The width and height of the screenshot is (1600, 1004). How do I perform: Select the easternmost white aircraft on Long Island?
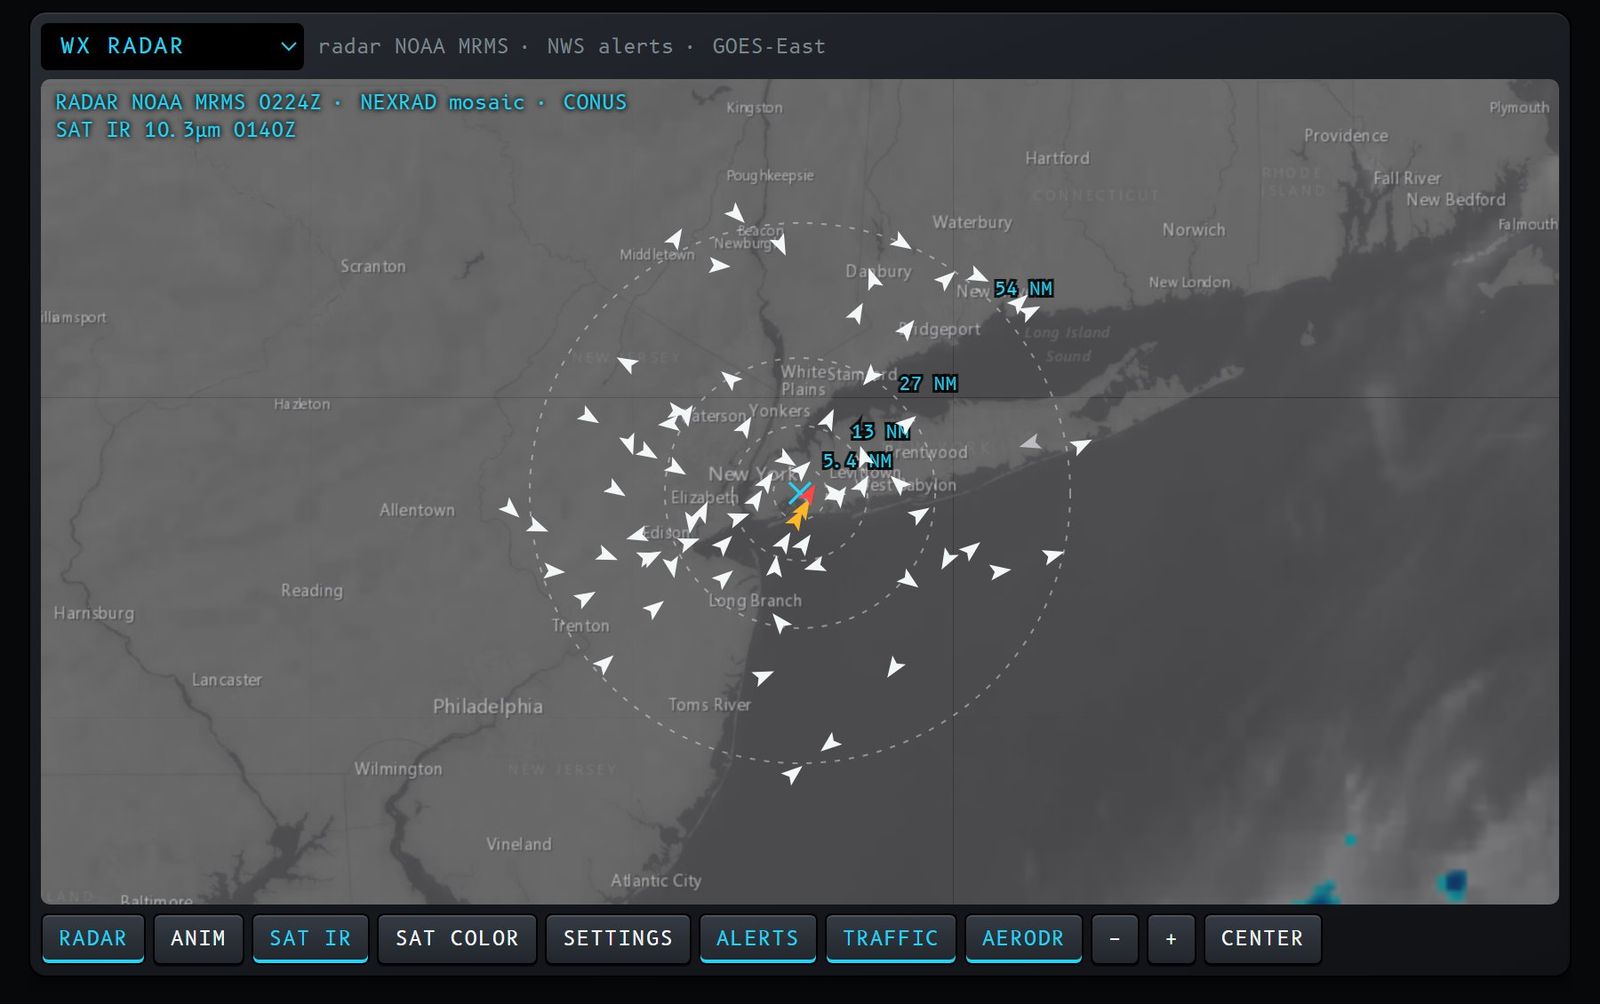coord(1081,445)
